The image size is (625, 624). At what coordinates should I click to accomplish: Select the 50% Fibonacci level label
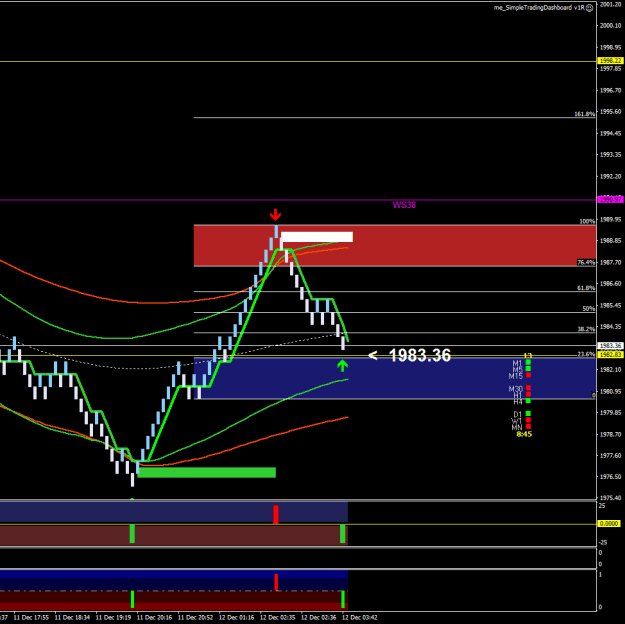588,309
